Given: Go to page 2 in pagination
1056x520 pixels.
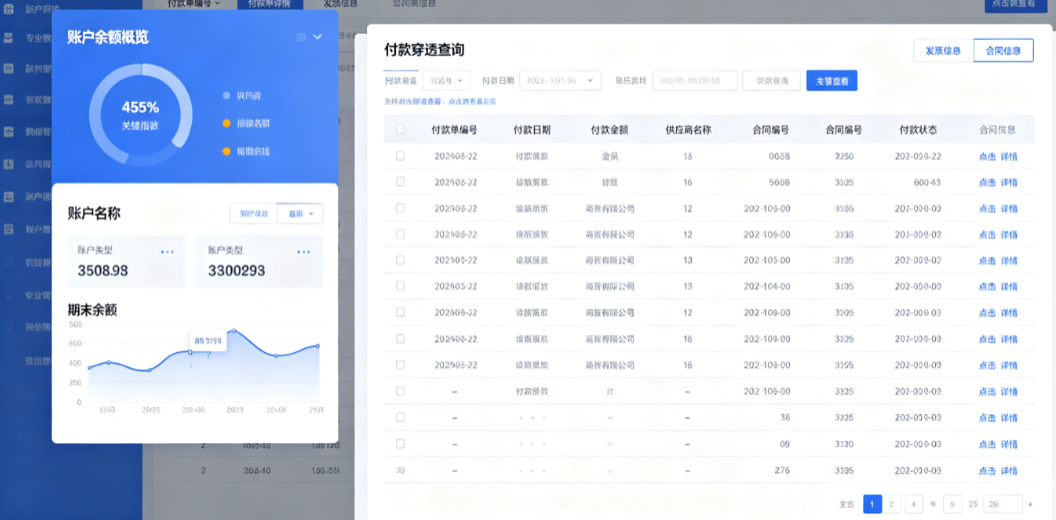Looking at the screenshot, I should tap(892, 504).
